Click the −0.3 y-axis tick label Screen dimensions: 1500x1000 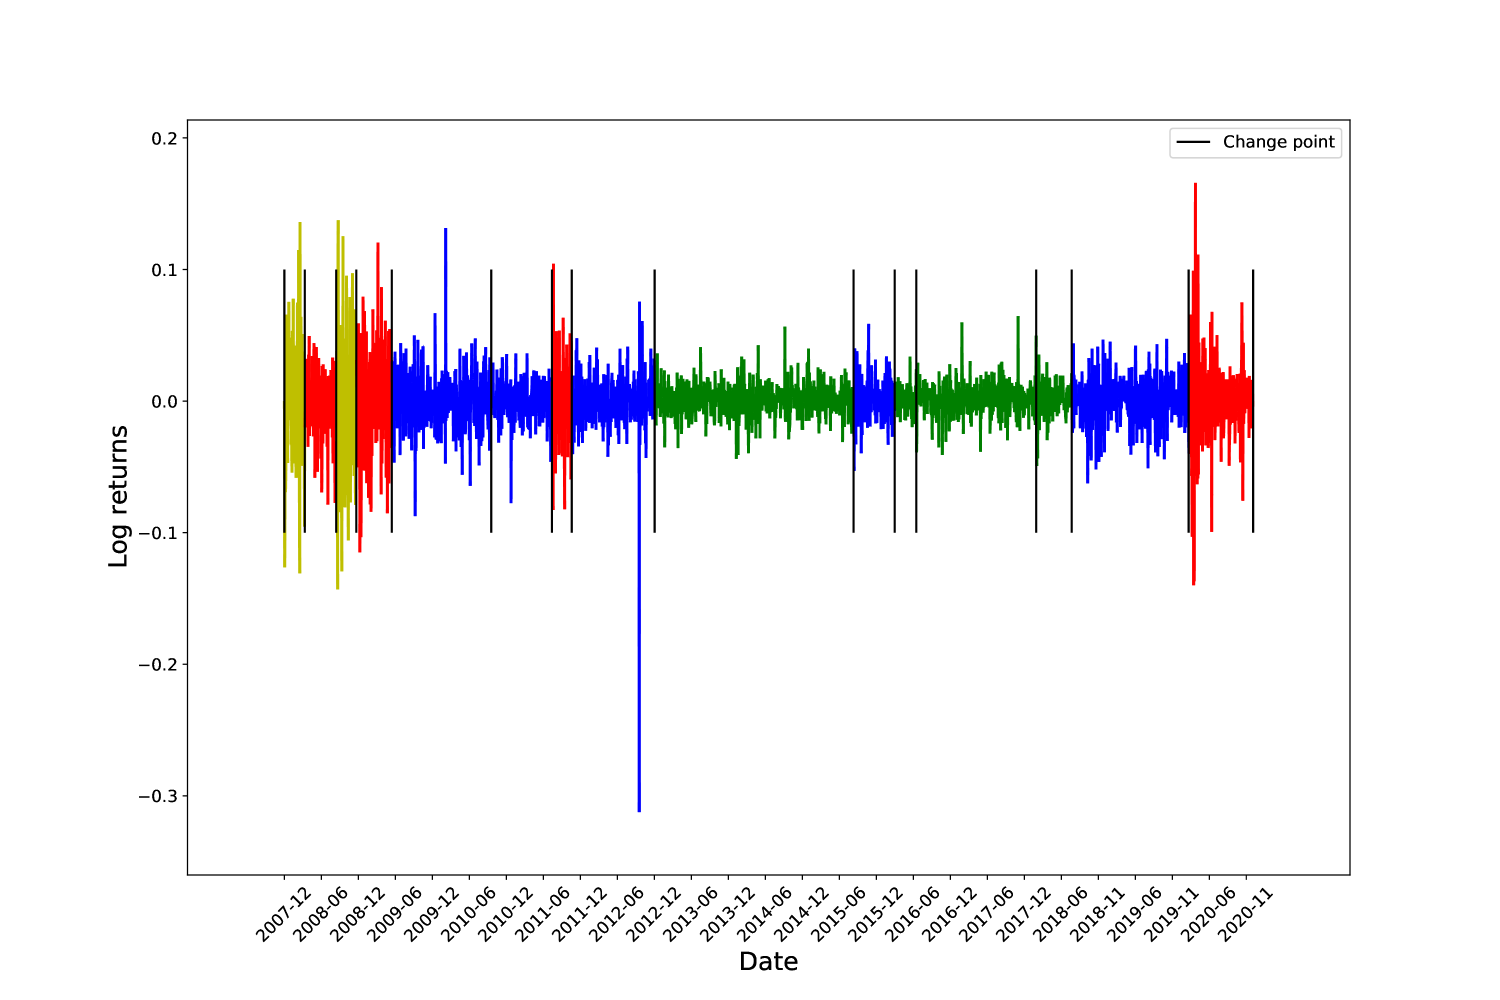158,796
